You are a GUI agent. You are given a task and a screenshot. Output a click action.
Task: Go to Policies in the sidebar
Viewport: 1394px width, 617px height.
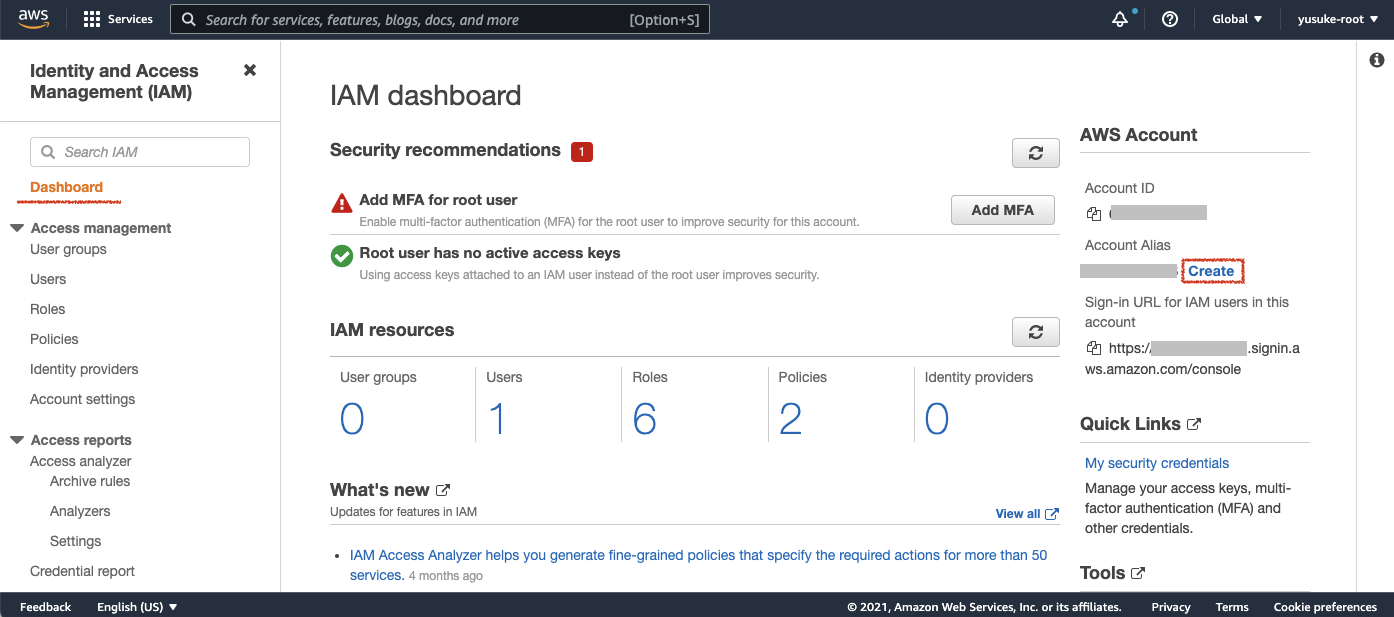point(54,339)
